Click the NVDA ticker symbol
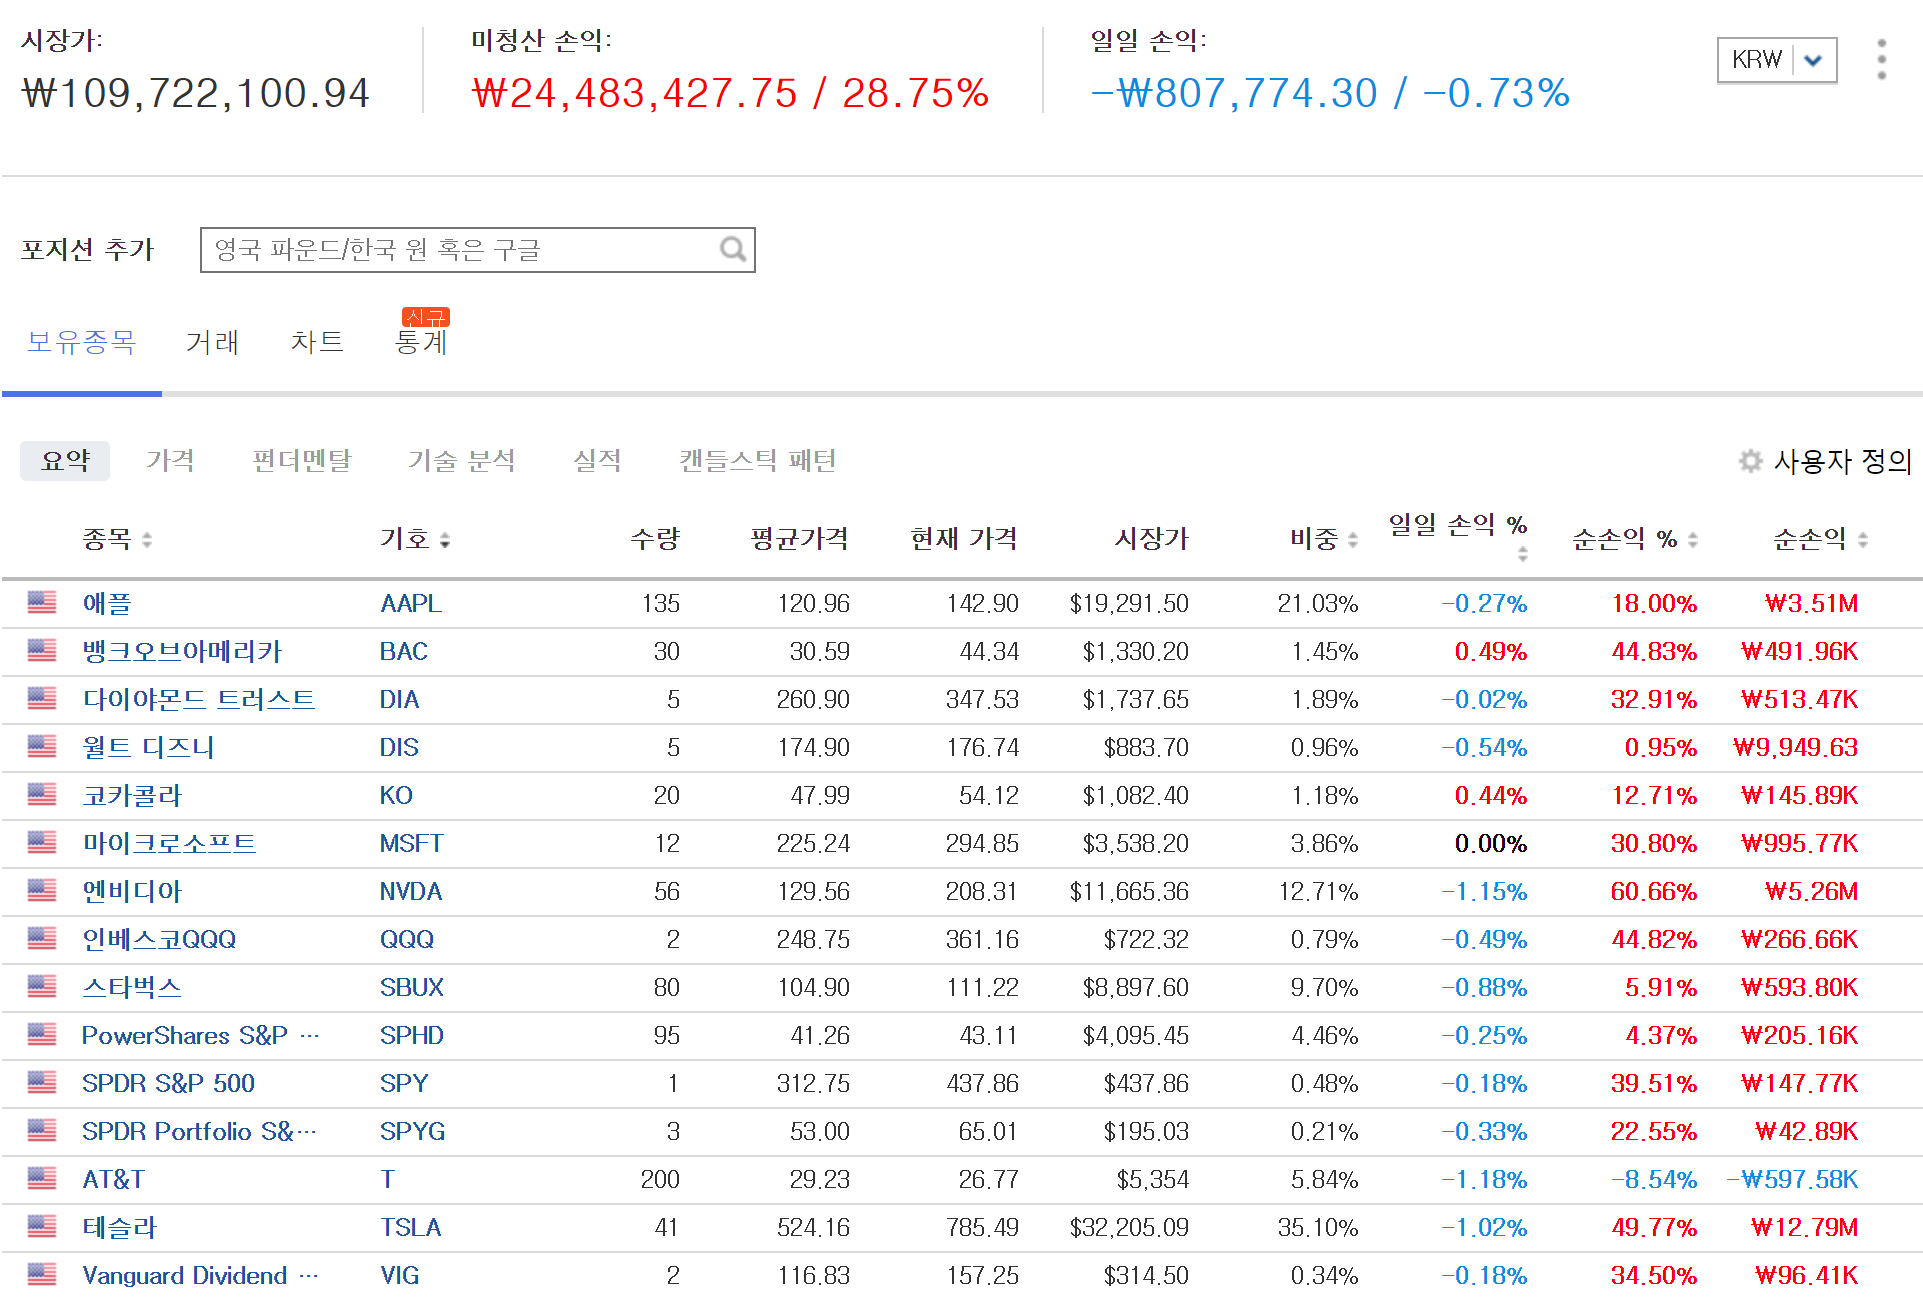 tap(411, 892)
